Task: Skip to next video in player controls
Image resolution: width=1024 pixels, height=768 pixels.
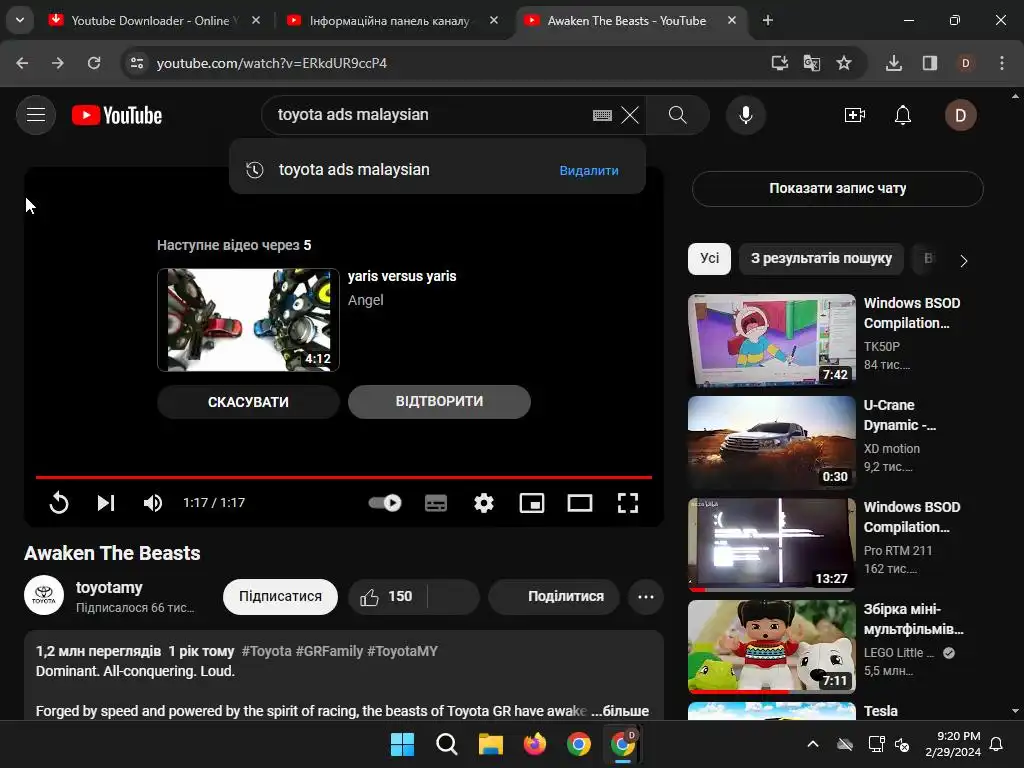Action: tap(106, 503)
